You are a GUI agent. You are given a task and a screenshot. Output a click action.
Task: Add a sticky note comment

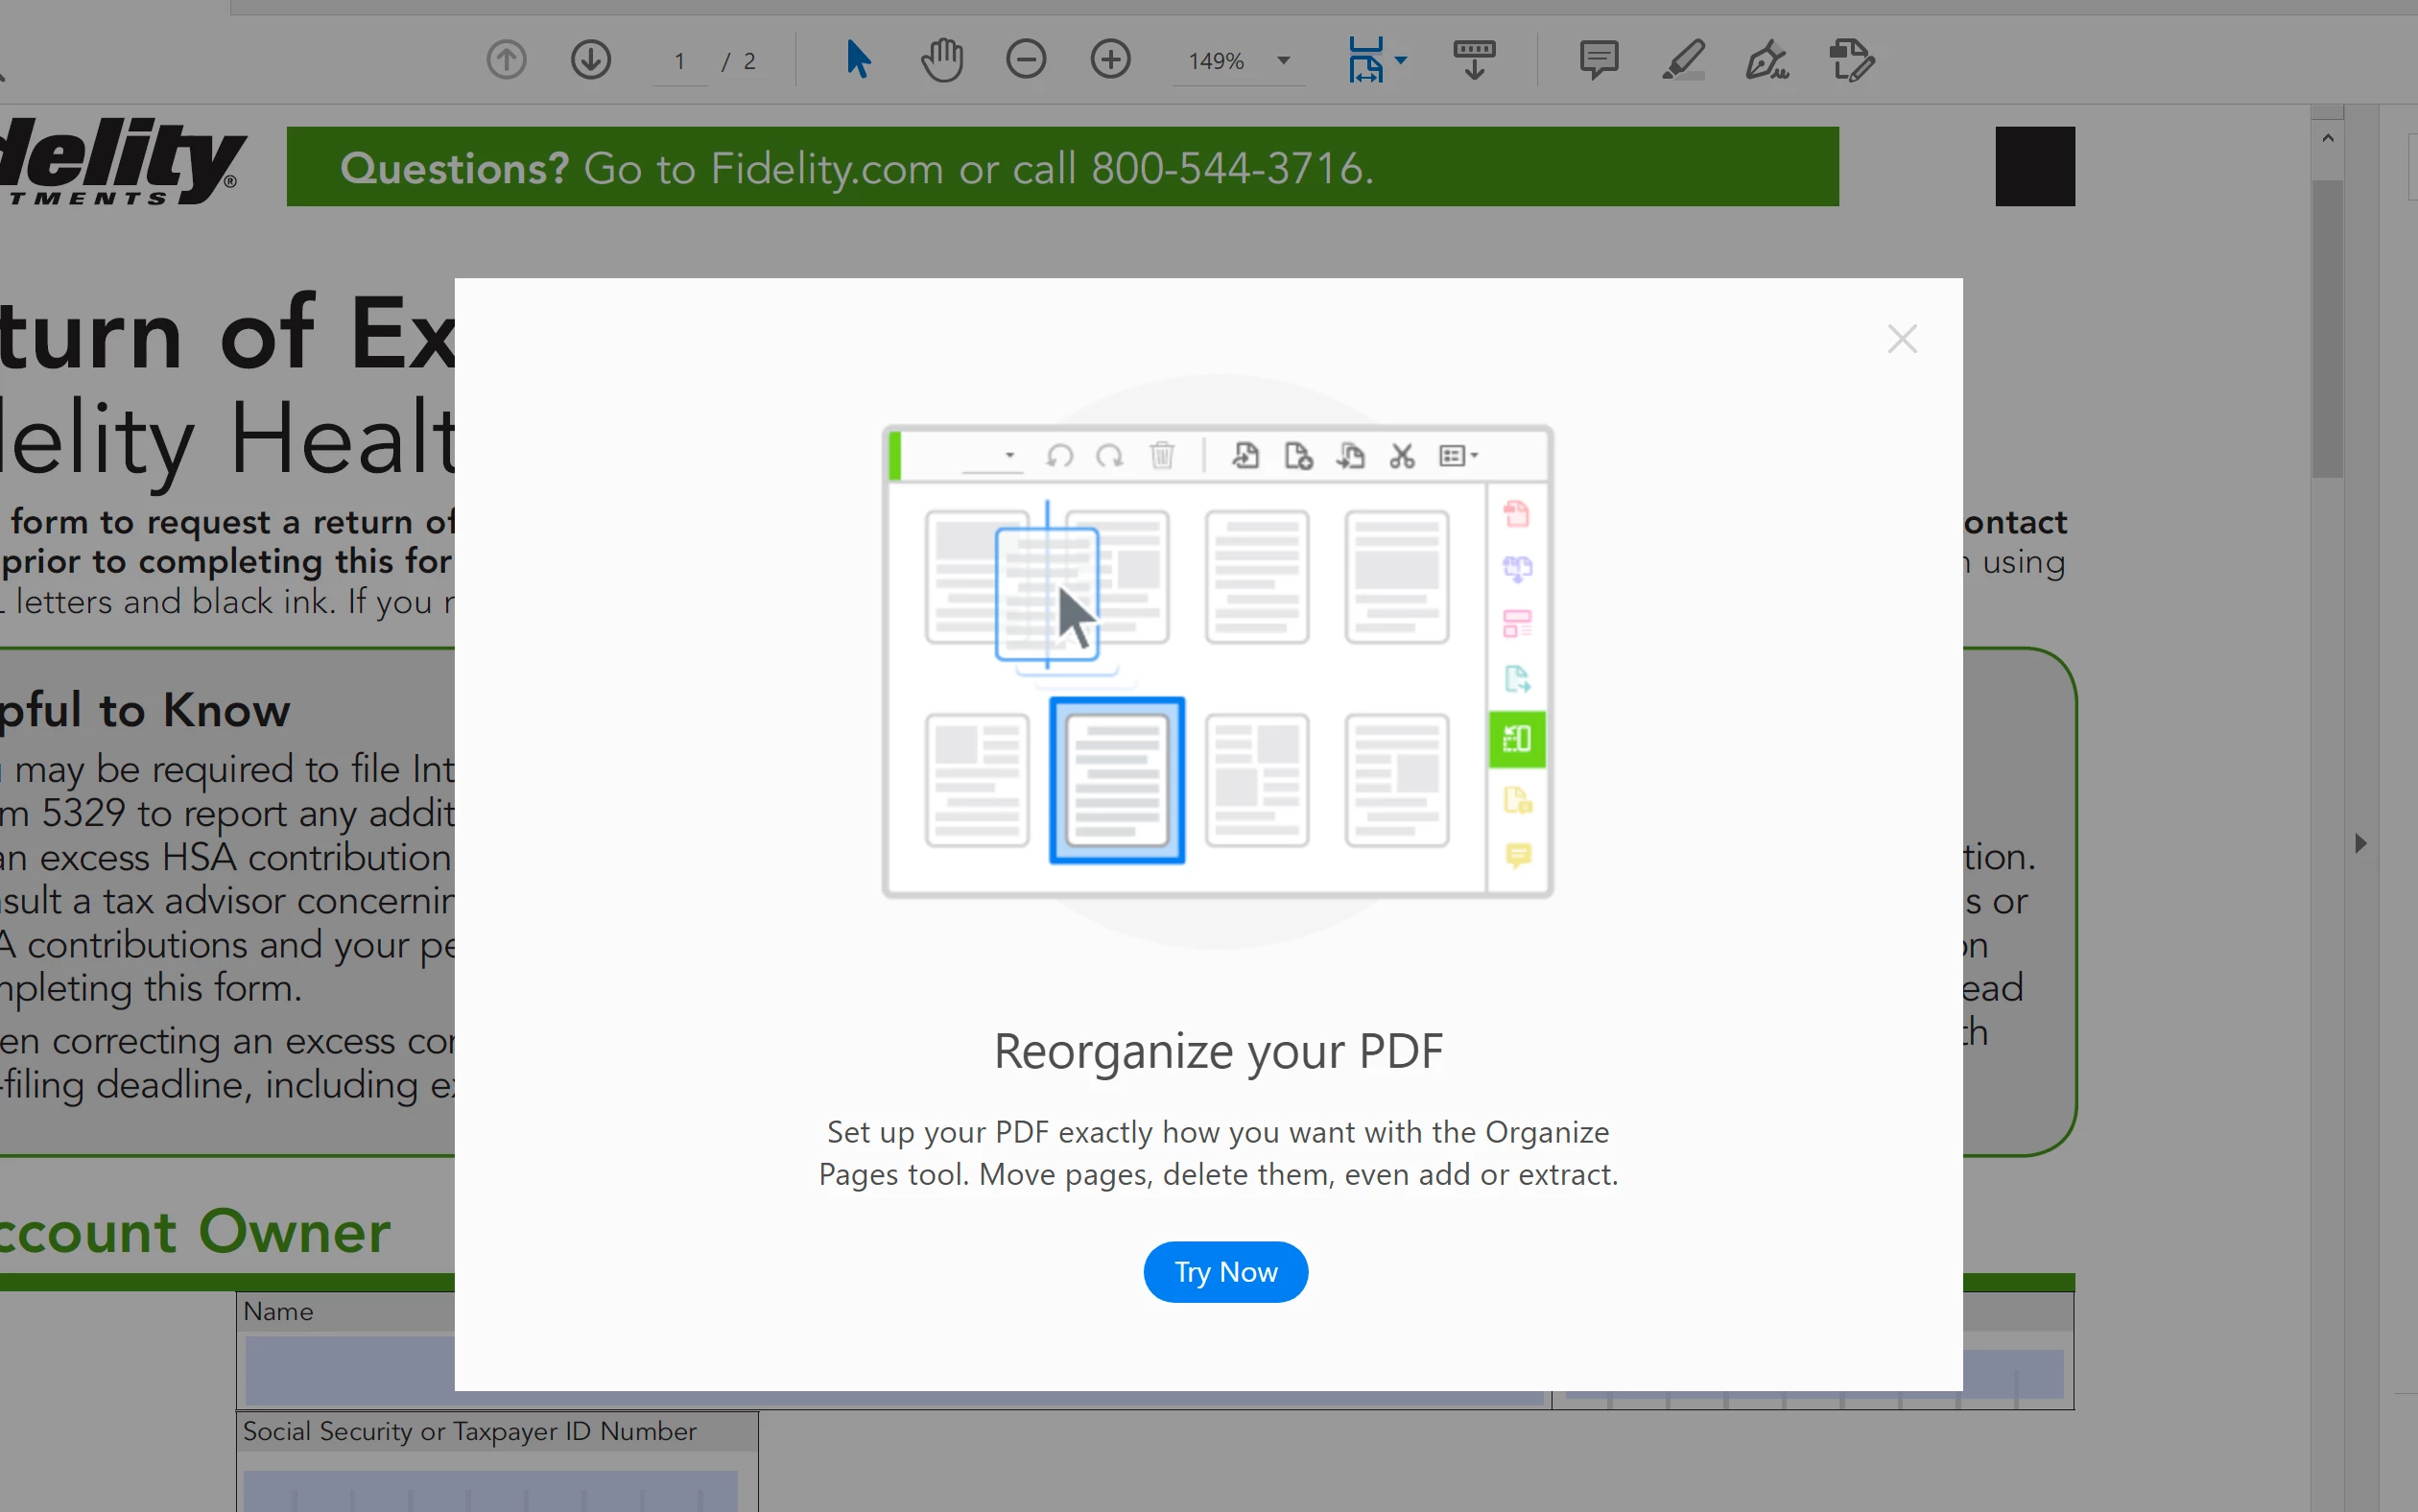[x=1598, y=60]
